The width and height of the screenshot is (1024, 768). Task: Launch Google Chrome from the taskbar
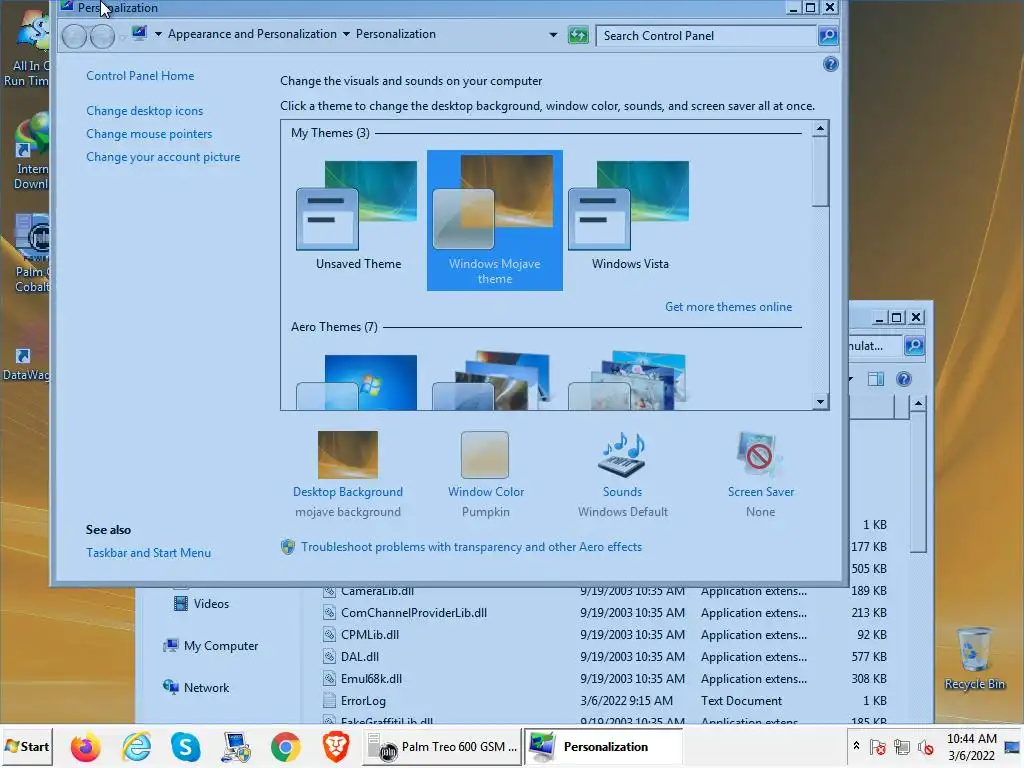[x=285, y=746]
